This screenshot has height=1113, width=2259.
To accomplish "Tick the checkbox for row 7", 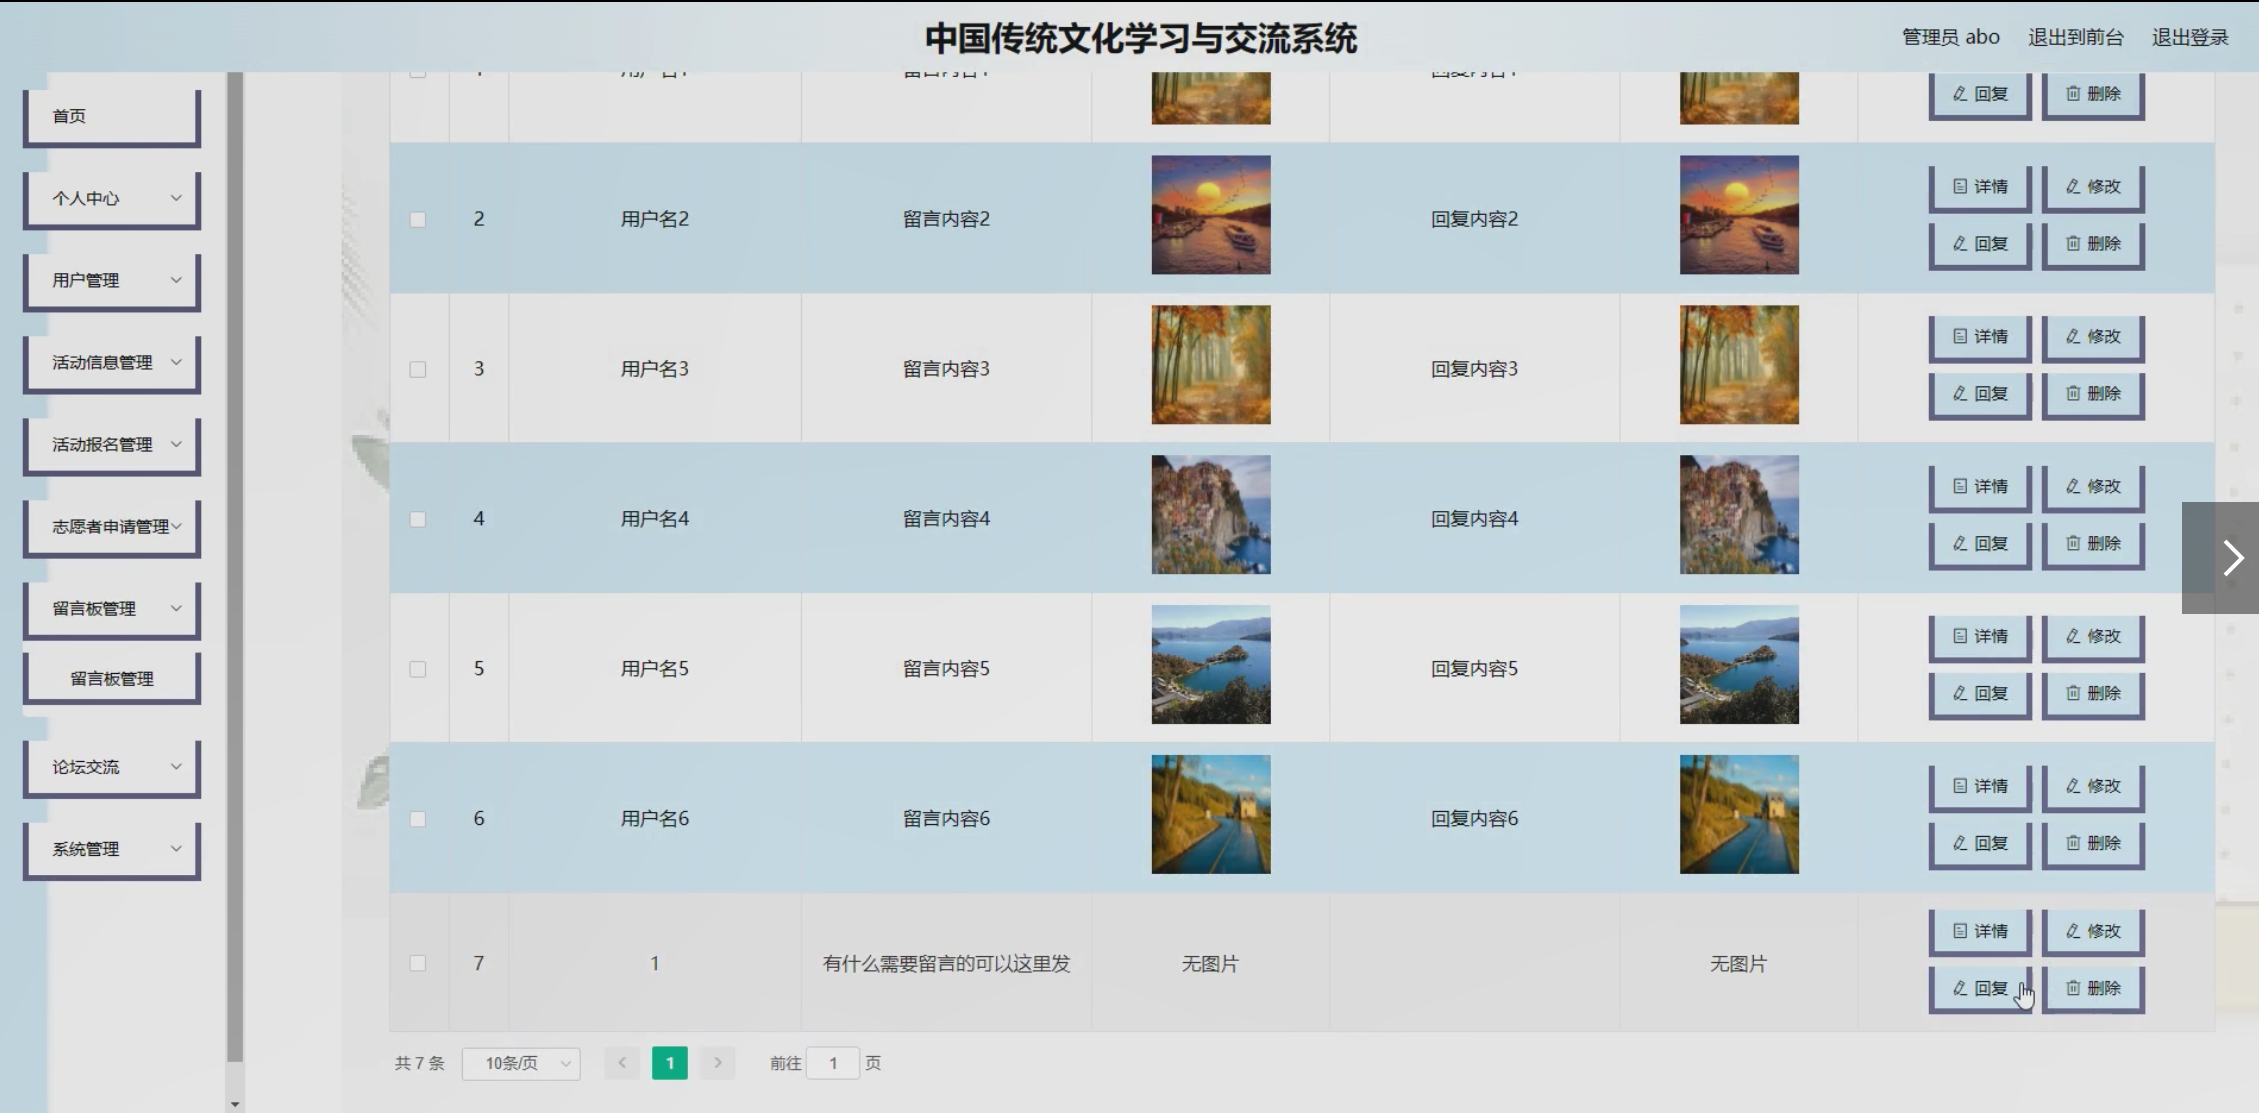I will [418, 963].
